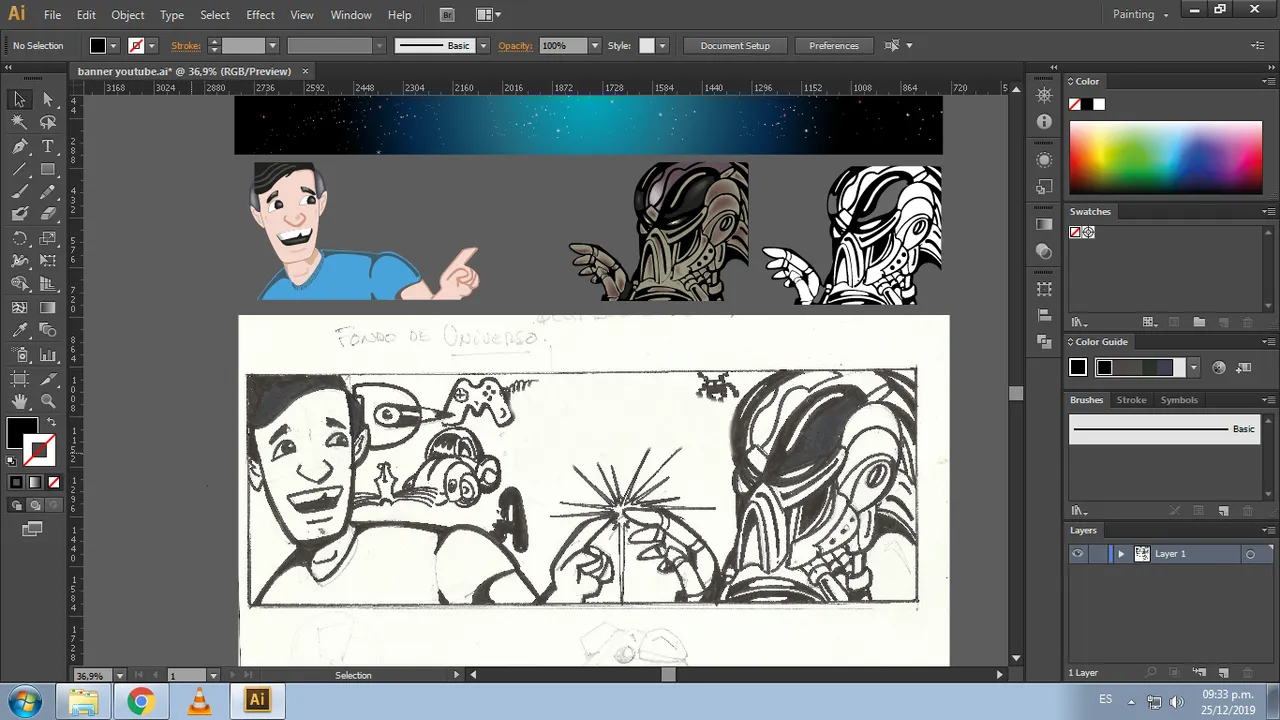Choose the Blob Brush tool
Viewport: 1280px width, 720px height.
[x=19, y=214]
